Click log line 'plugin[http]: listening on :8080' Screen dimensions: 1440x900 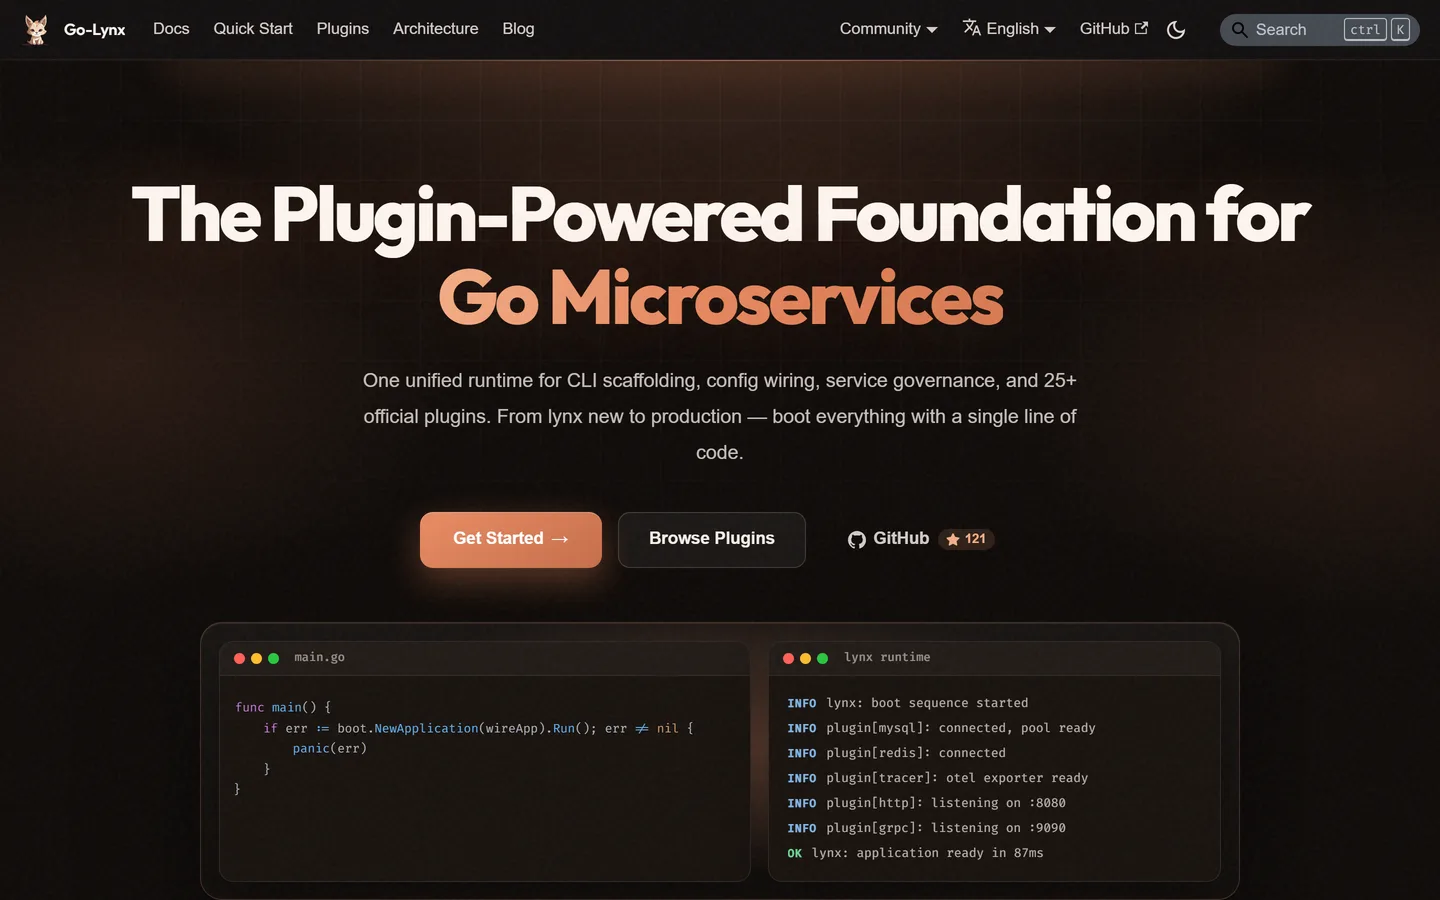click(927, 803)
